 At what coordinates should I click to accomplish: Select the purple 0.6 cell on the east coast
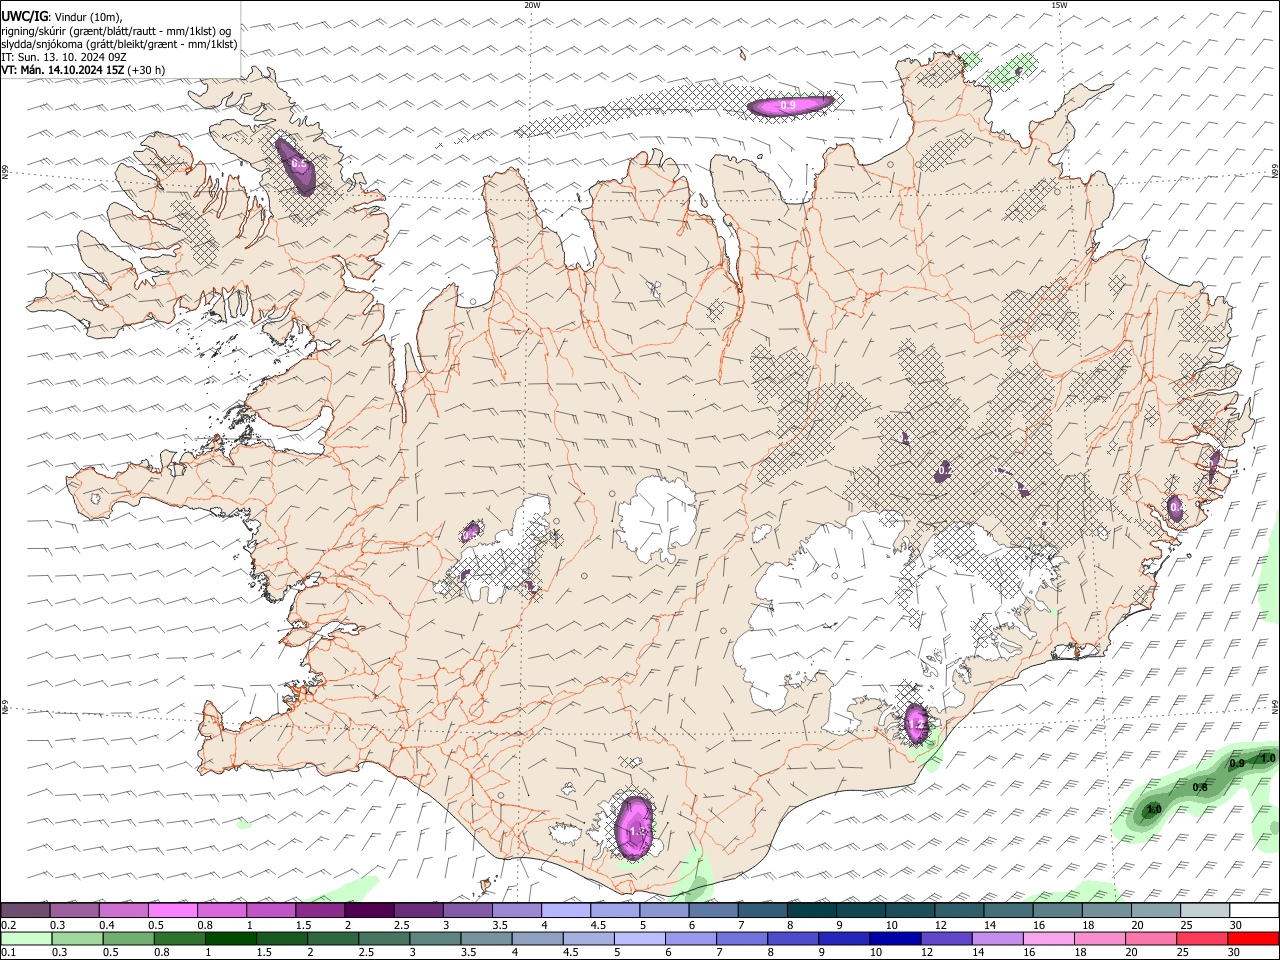pos(1176,508)
